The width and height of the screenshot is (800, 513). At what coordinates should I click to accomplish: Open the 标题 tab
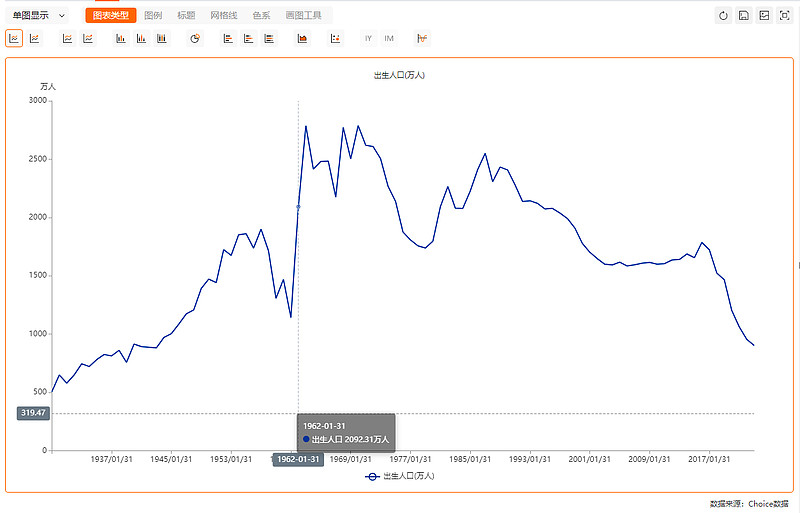tap(186, 15)
